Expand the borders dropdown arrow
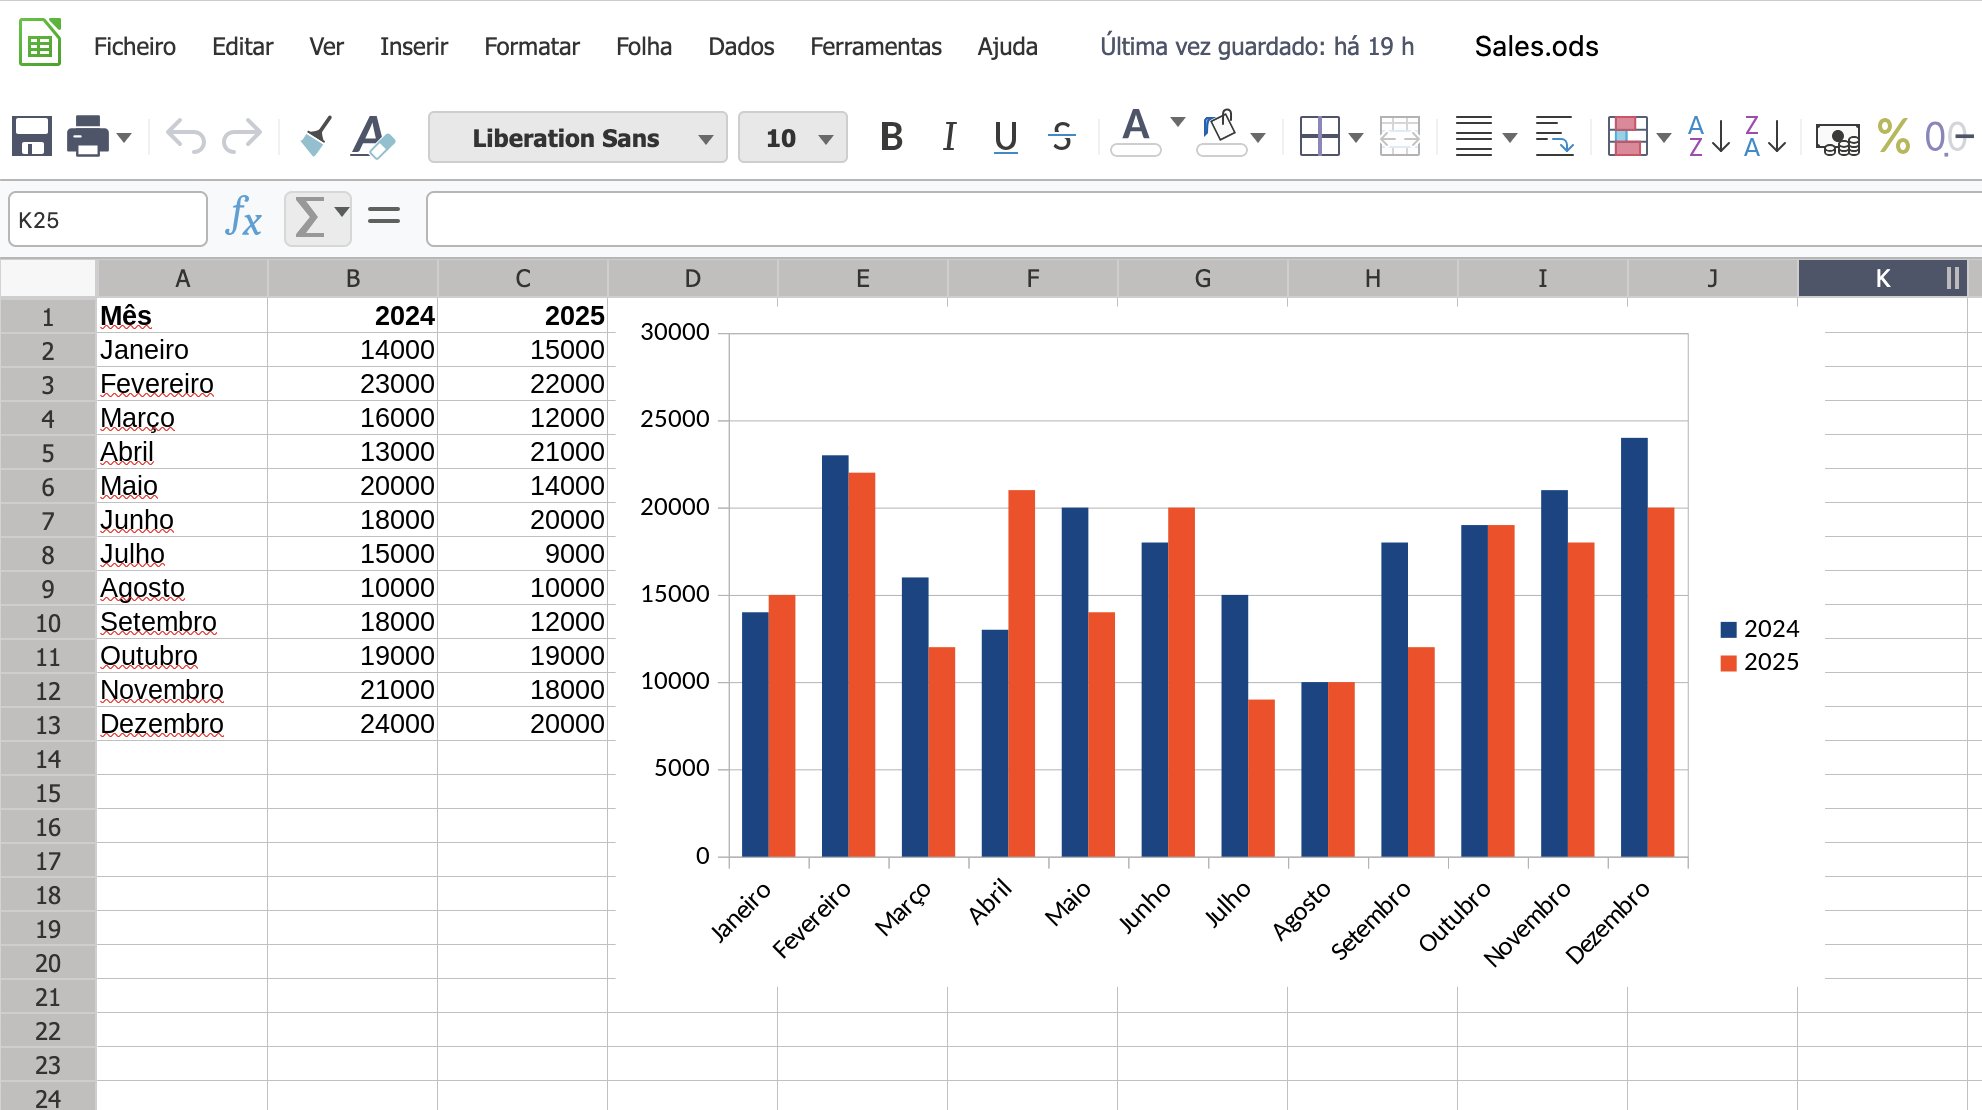Viewport: 1982px width, 1110px height. click(x=1356, y=138)
